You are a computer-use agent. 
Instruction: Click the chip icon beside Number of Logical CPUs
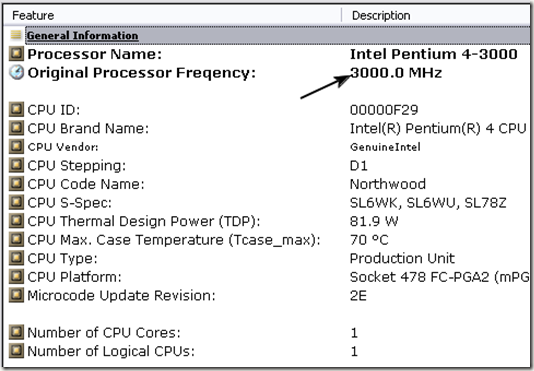pos(16,351)
